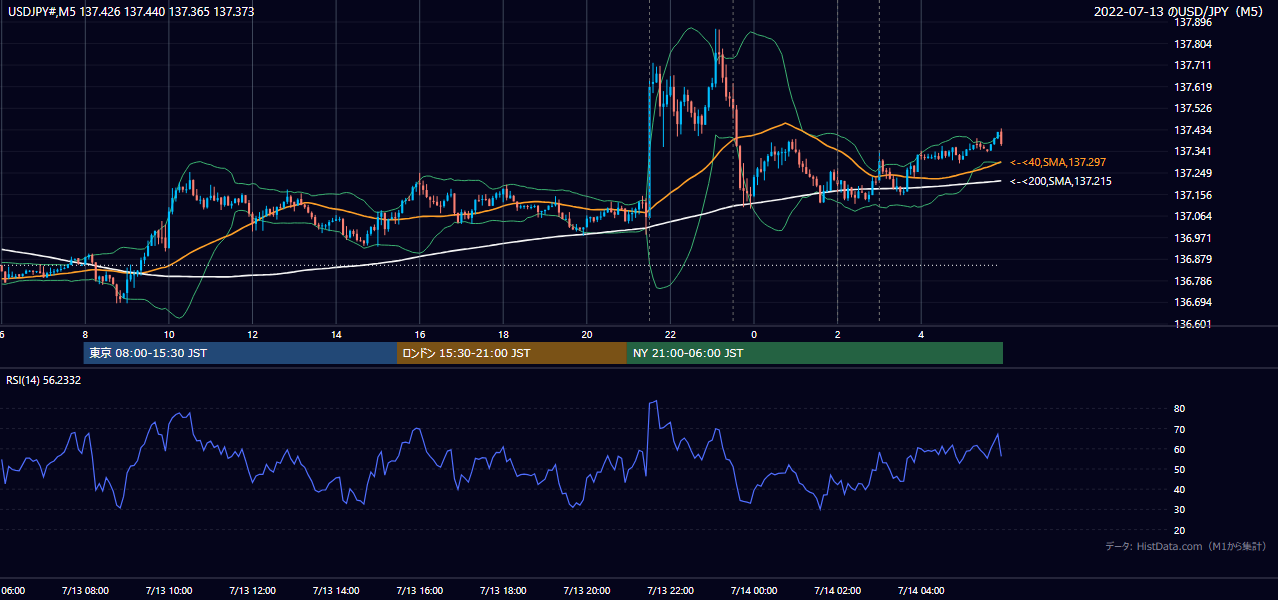Click the bottom time label 7/14 00:00
This screenshot has width=1278, height=600.
pyautogui.click(x=753, y=590)
